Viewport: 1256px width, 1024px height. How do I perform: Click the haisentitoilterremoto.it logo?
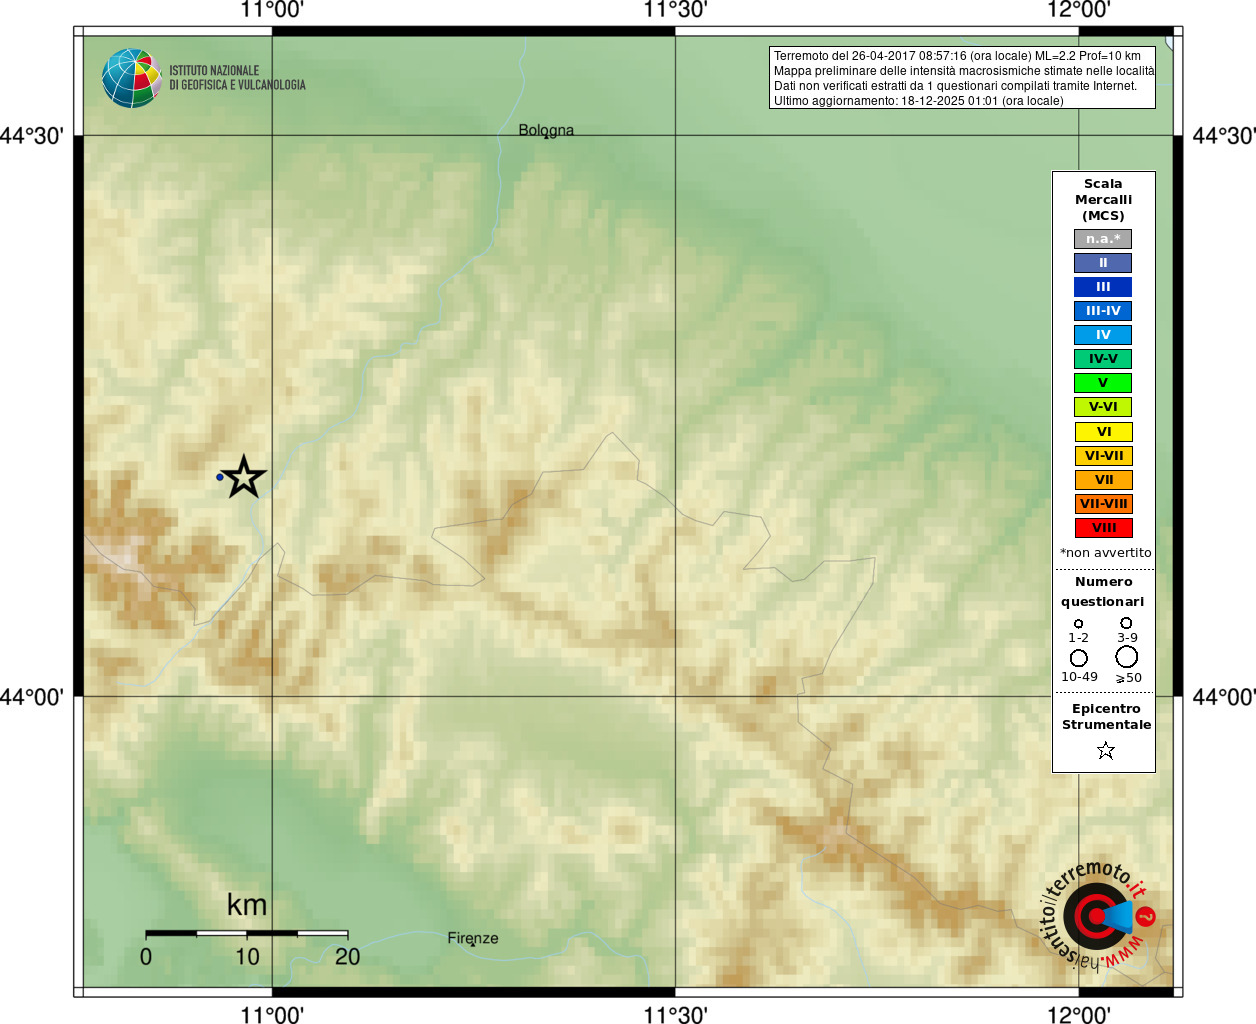click(1098, 915)
